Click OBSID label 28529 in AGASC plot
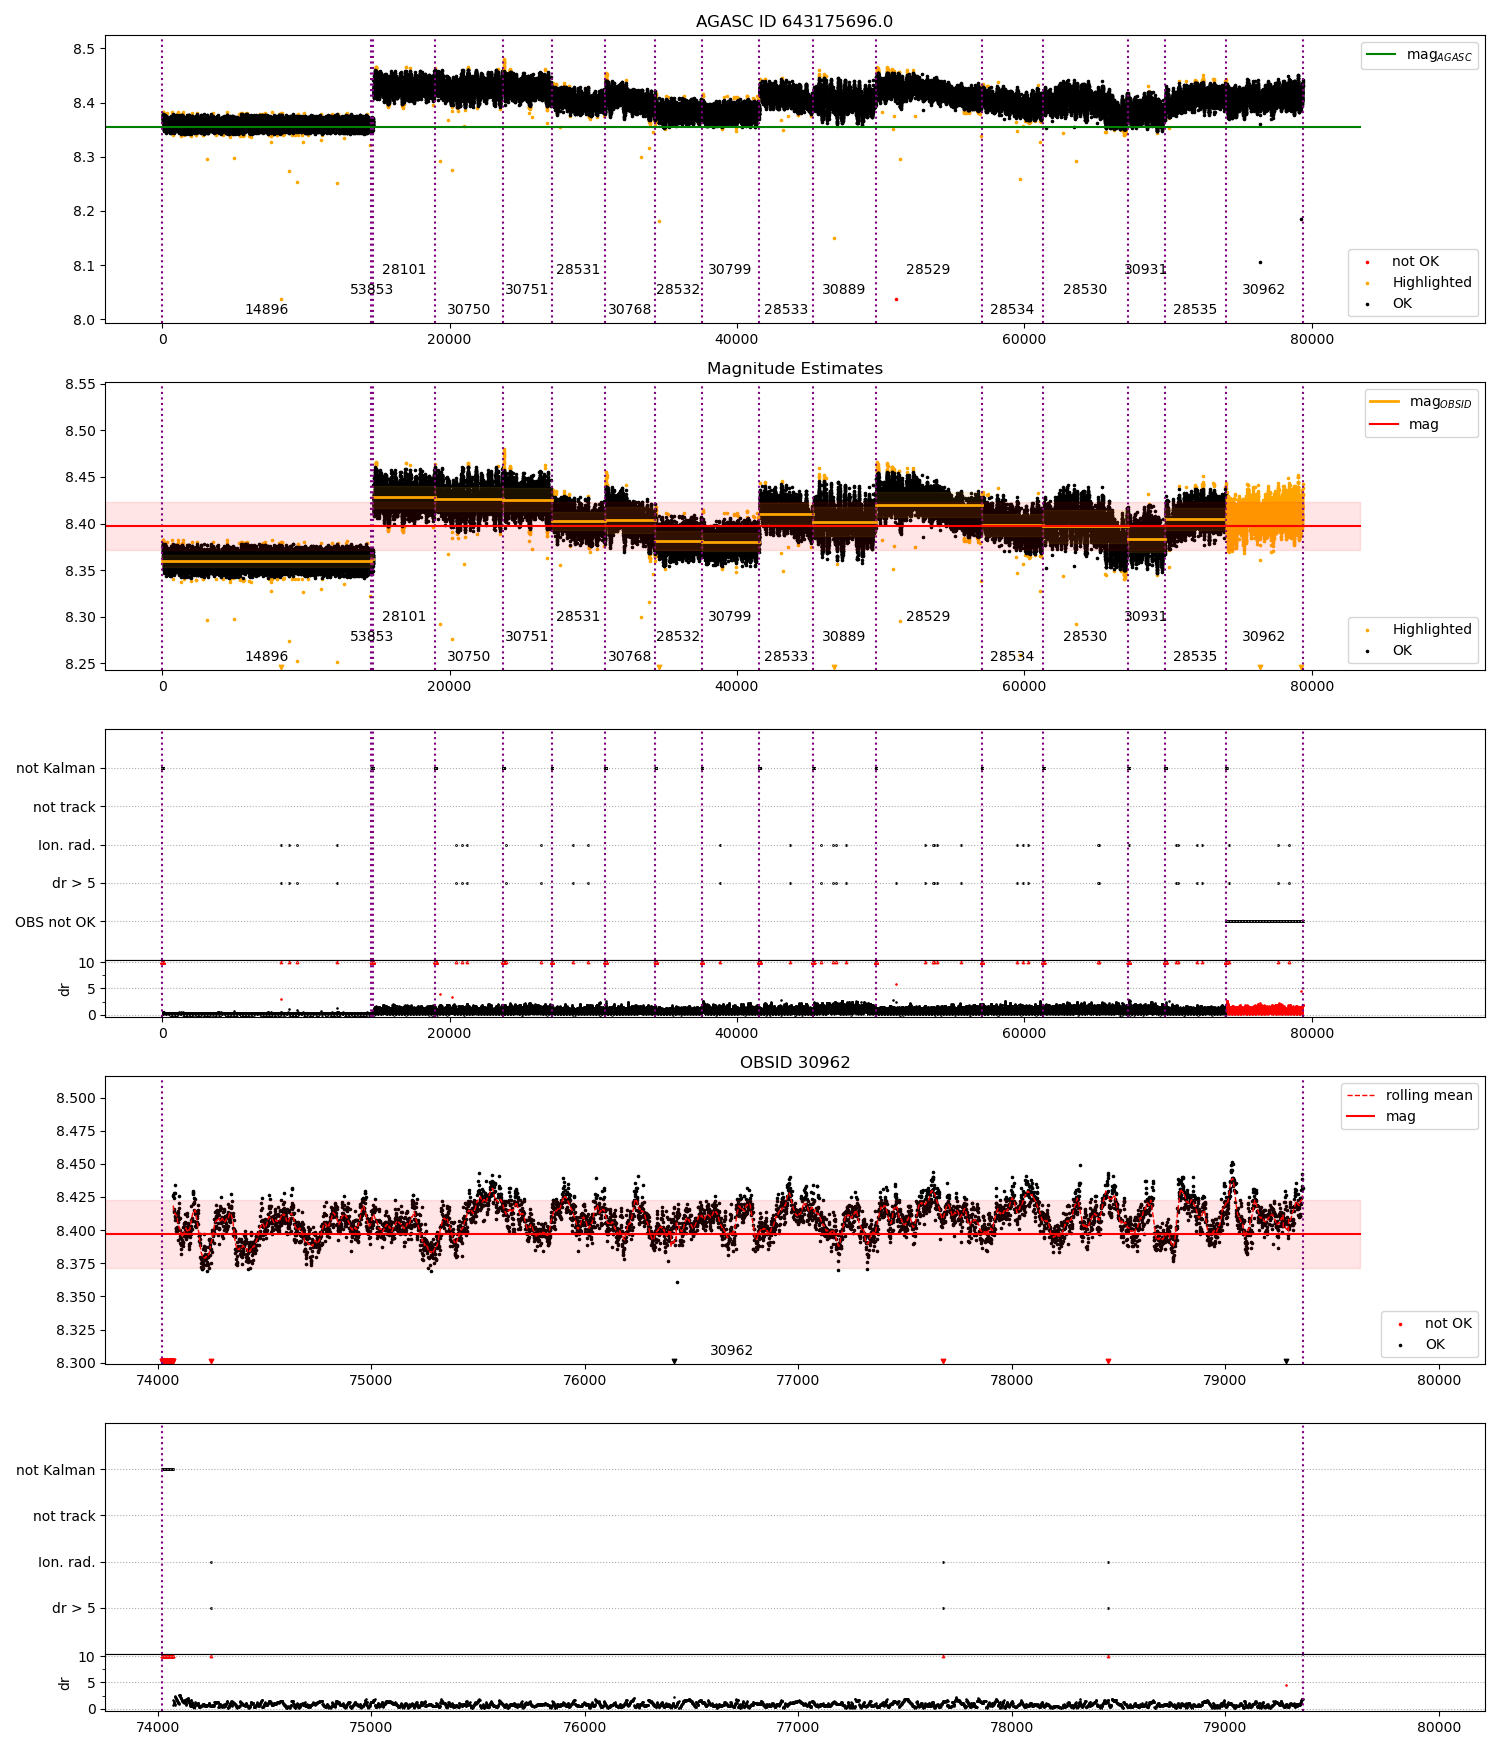Viewport: 1500px width, 1750px height. (928, 270)
